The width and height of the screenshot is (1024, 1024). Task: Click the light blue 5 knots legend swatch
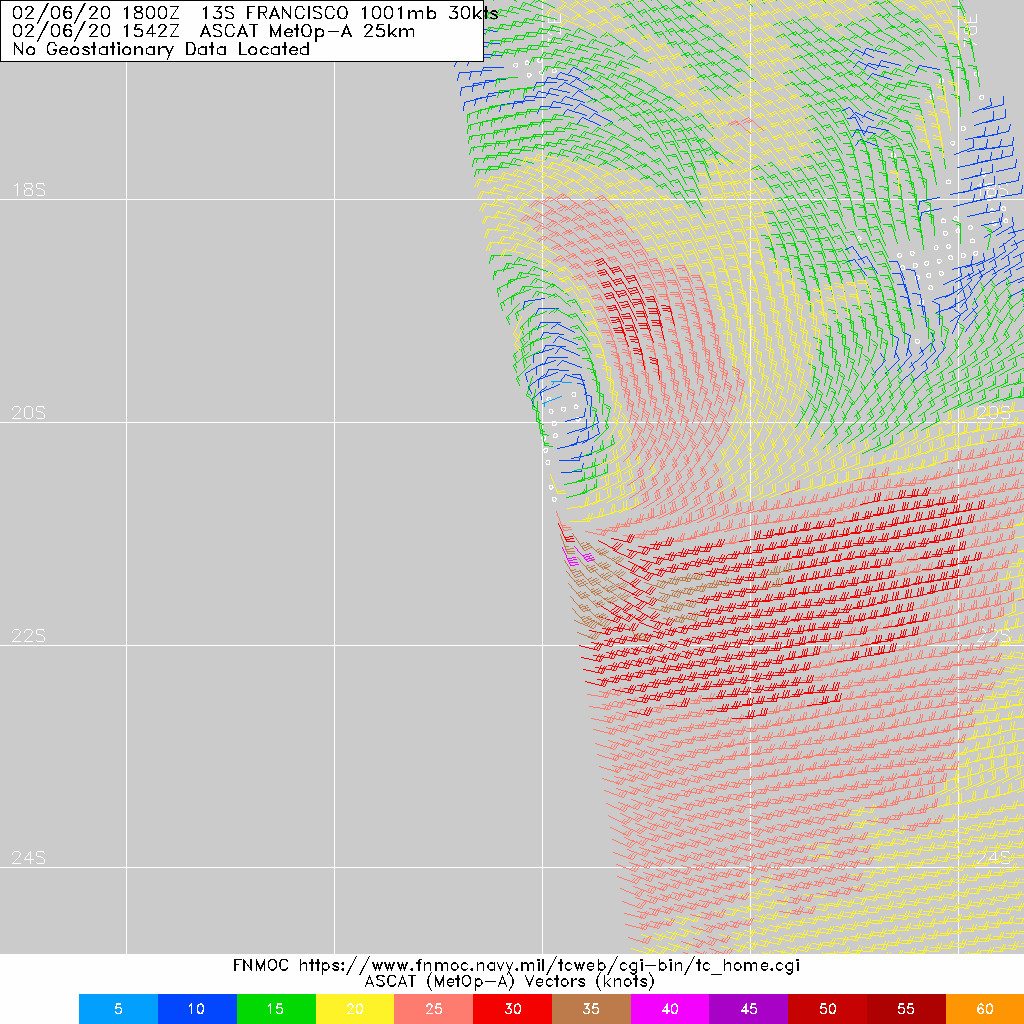118,1009
